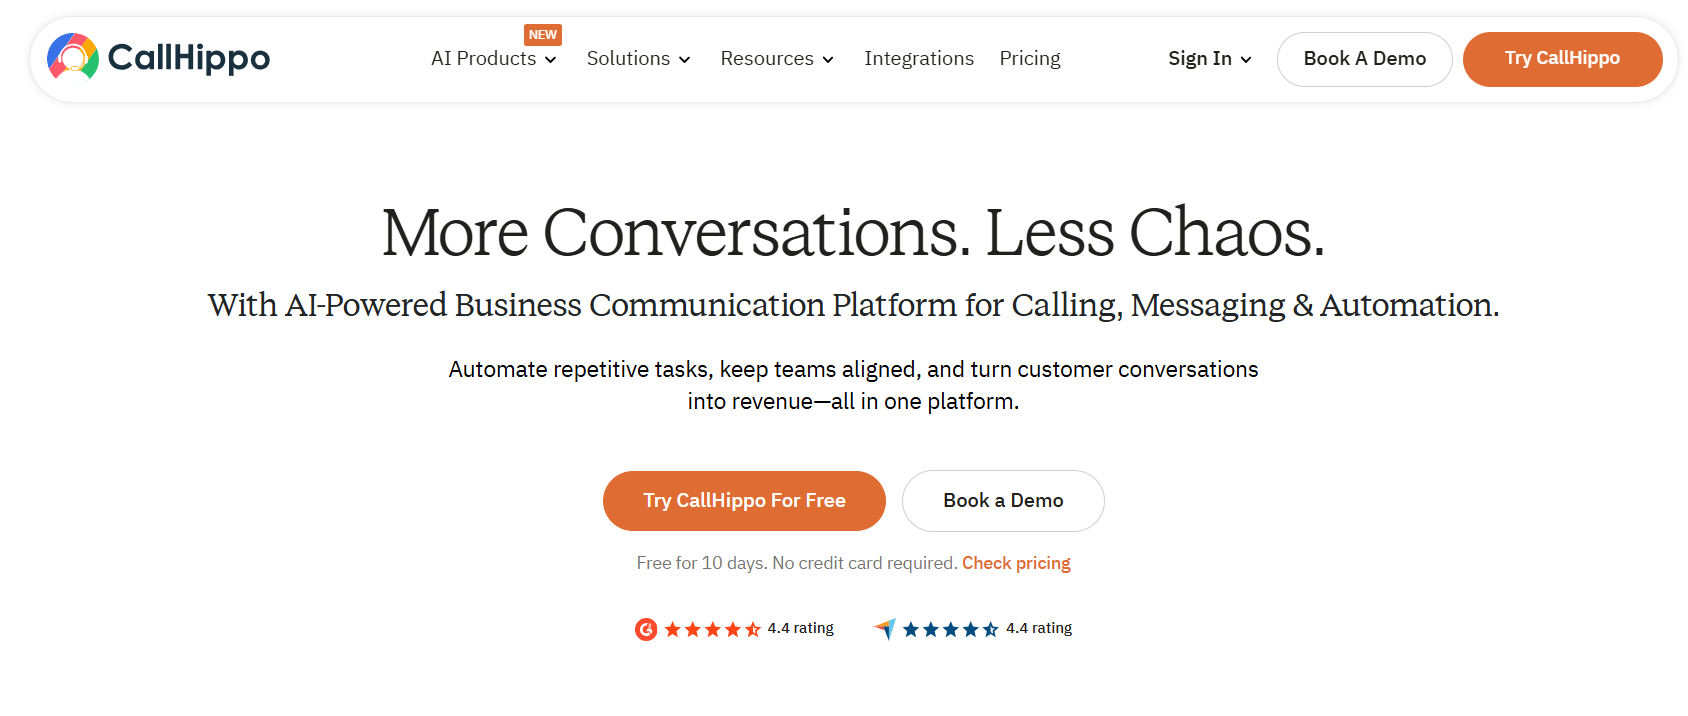This screenshot has height=716, width=1688.
Task: Follow the Check pricing link
Action: (1016, 563)
